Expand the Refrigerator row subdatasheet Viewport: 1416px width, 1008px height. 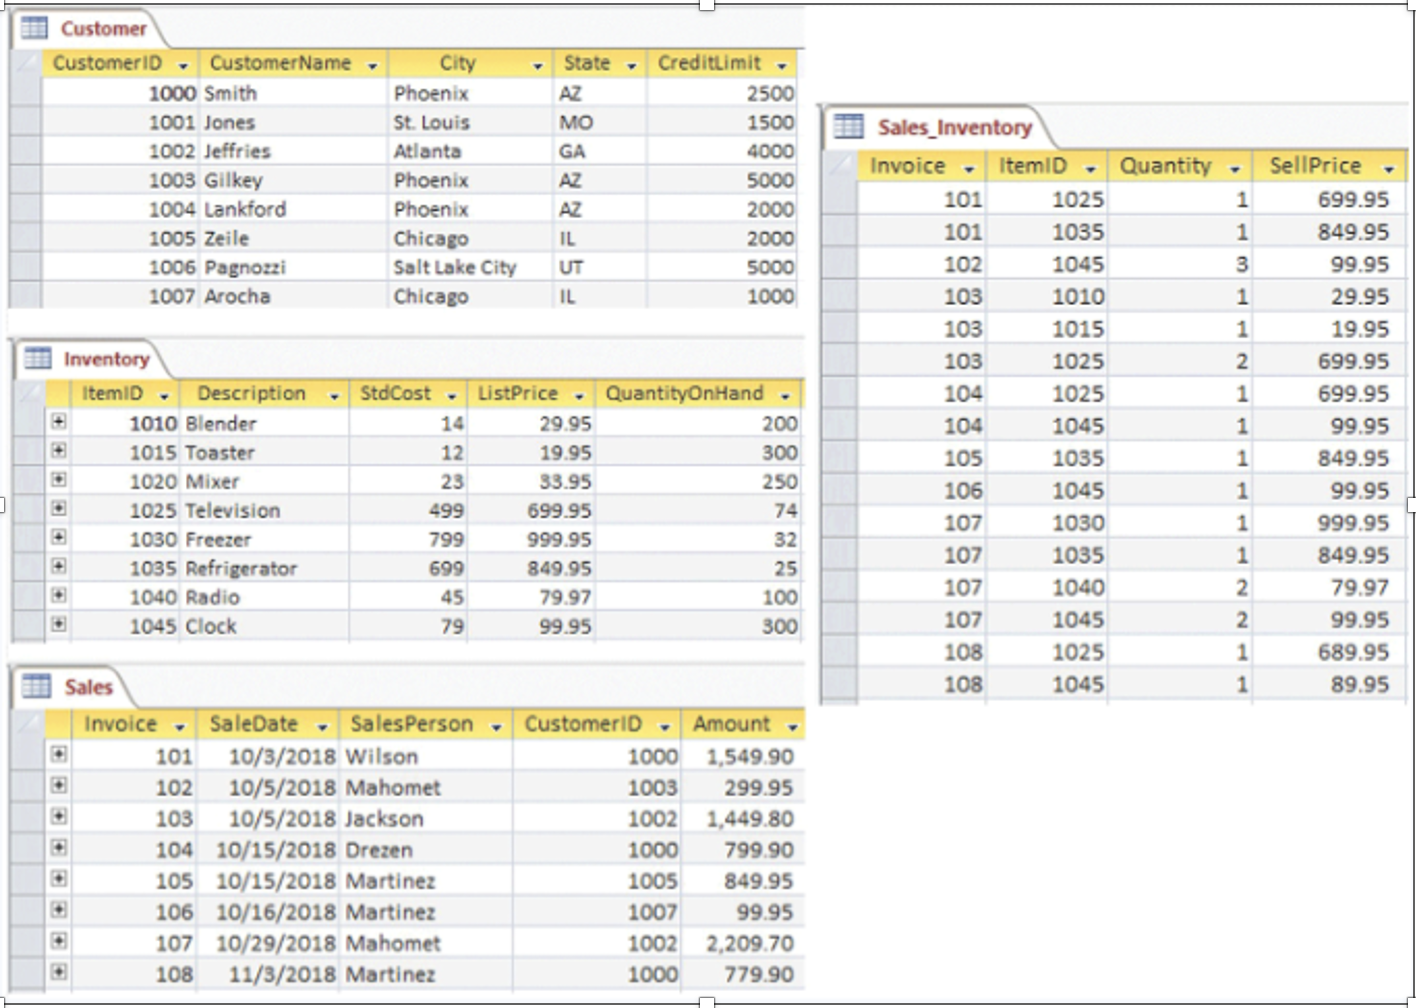(x=59, y=566)
